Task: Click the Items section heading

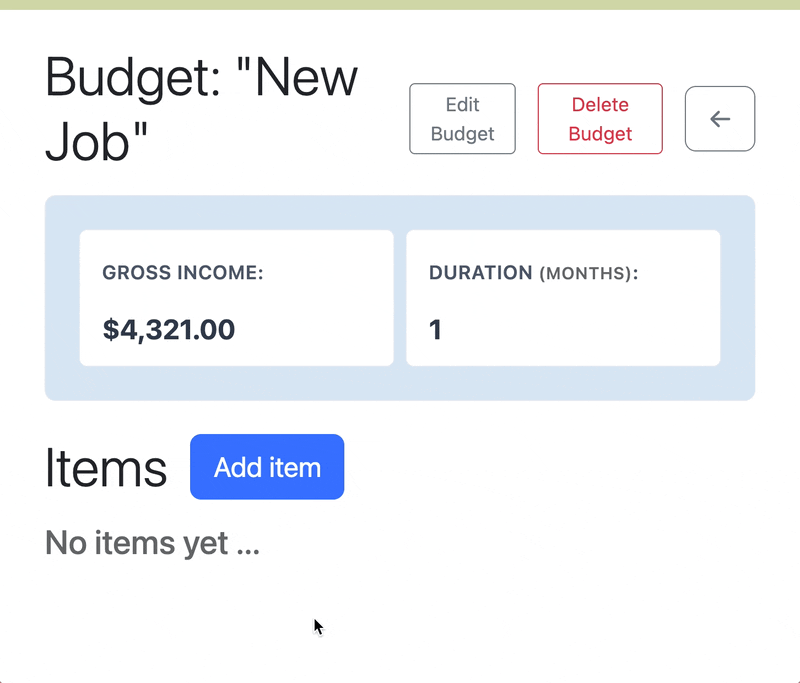Action: [105, 467]
